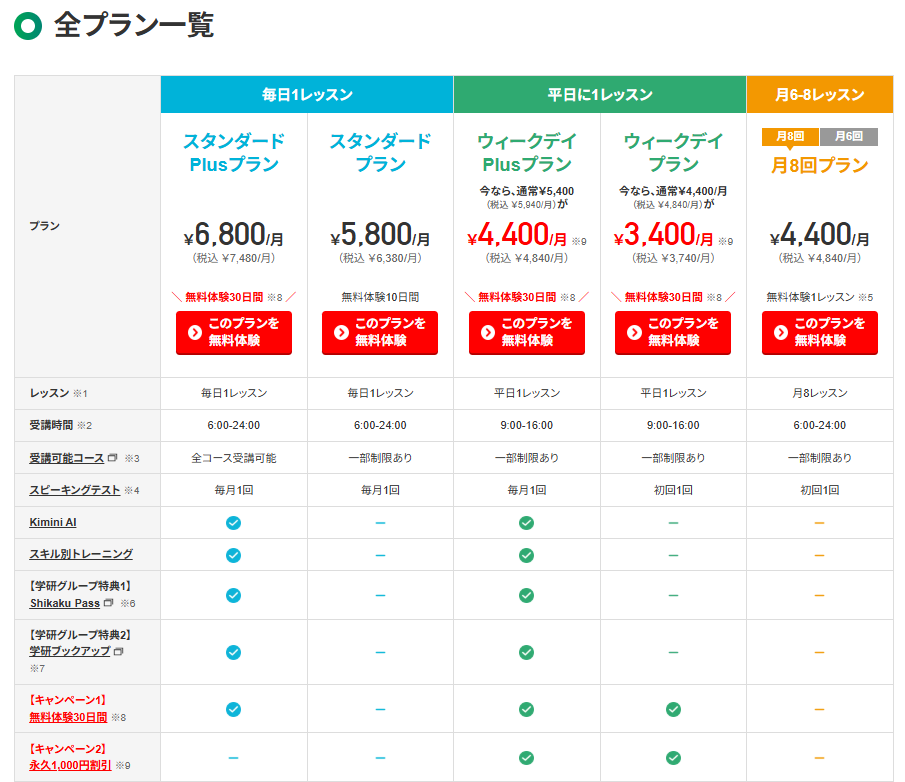Click the Kimini AI checkmark under スタンダードPlusプラン
The image size is (905, 782).
(233, 522)
